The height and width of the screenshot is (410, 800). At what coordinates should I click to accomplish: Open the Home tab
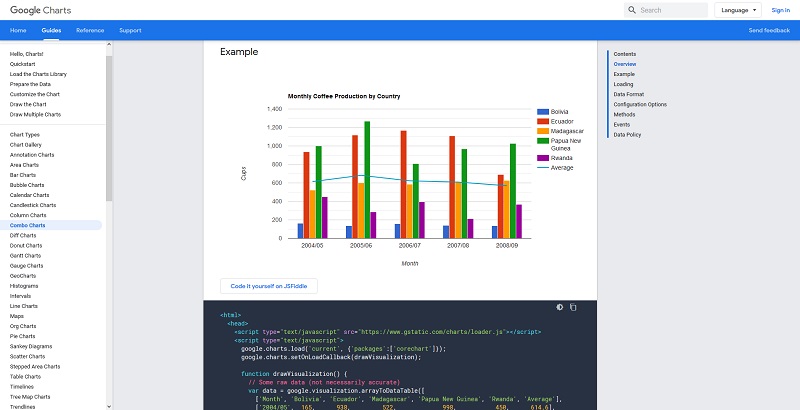pos(18,30)
